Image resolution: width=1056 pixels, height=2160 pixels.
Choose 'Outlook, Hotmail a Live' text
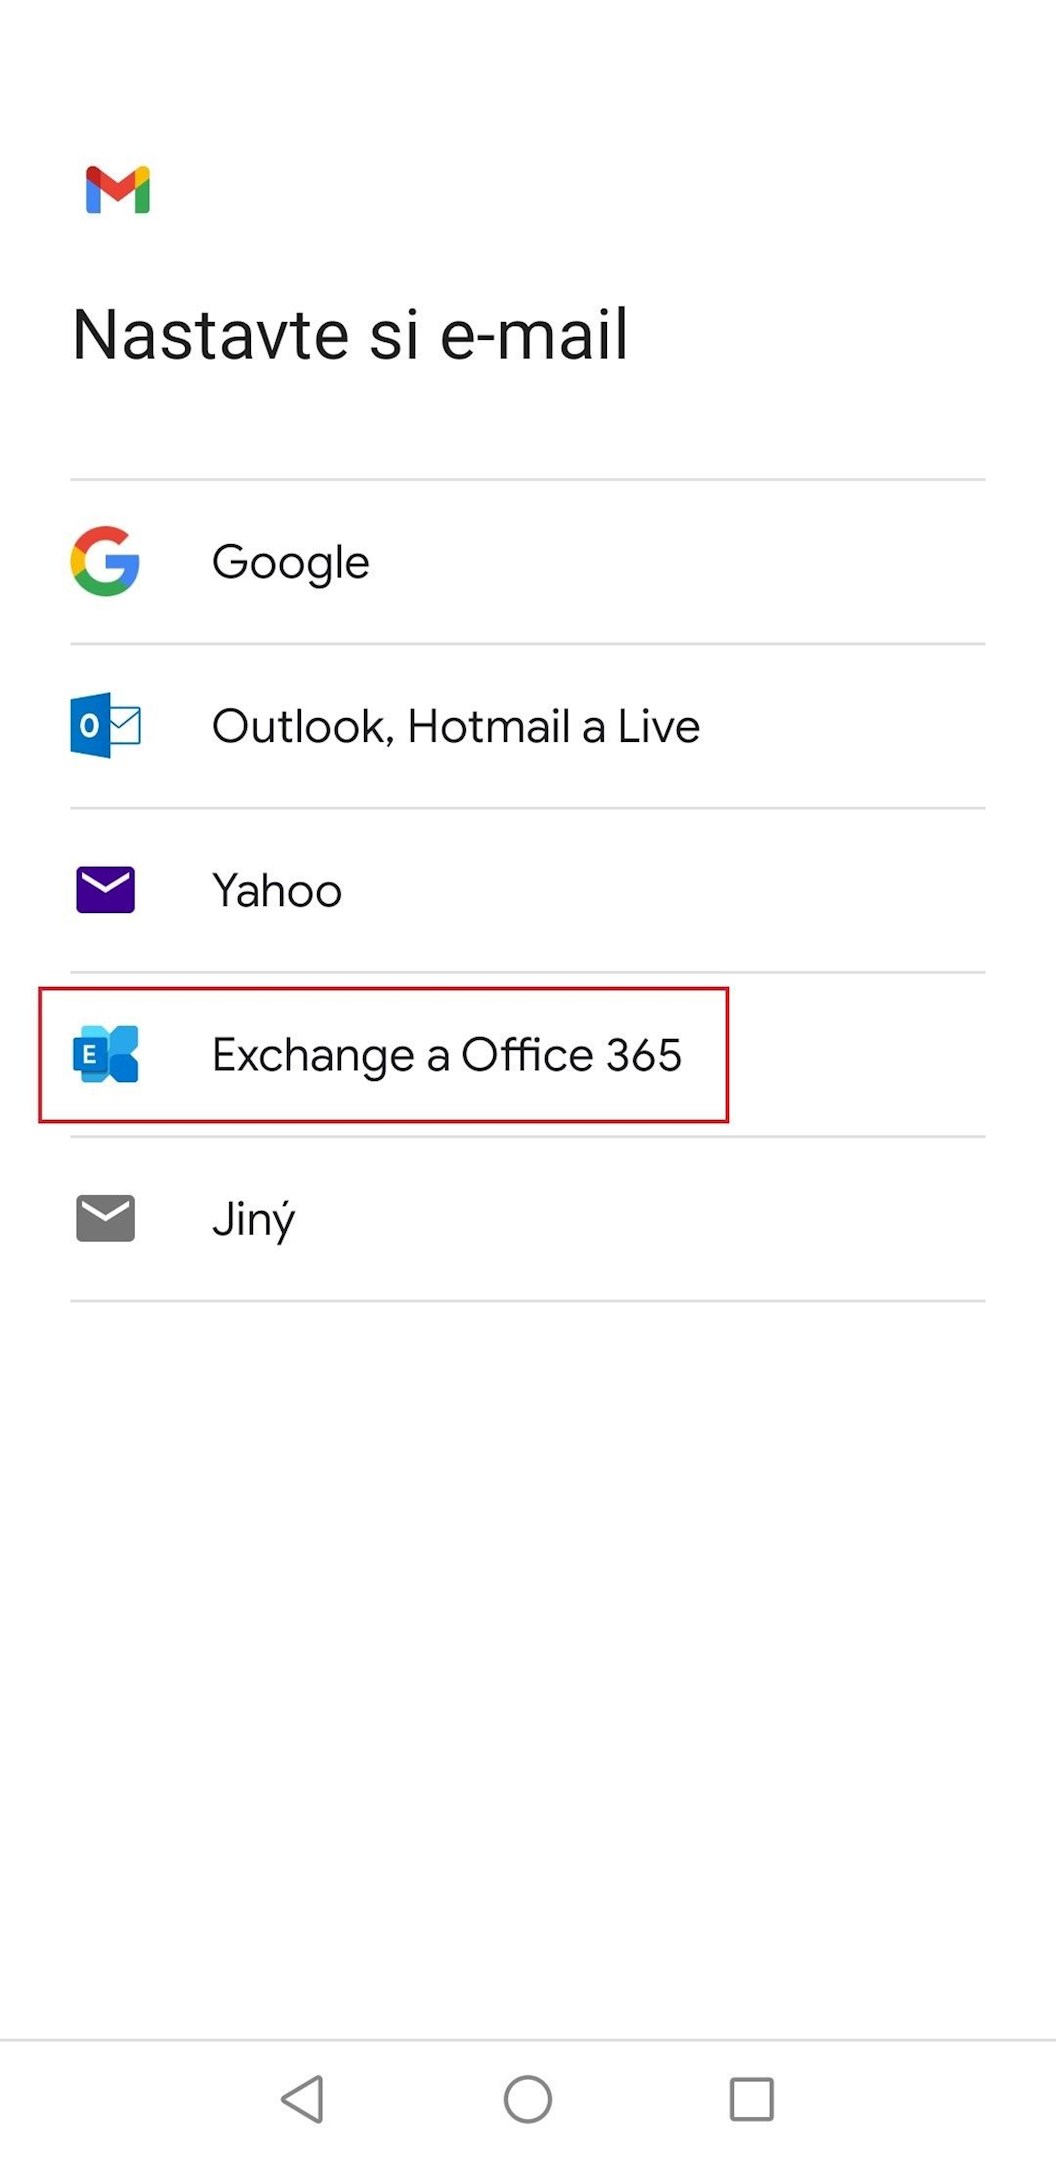pyautogui.click(x=455, y=726)
